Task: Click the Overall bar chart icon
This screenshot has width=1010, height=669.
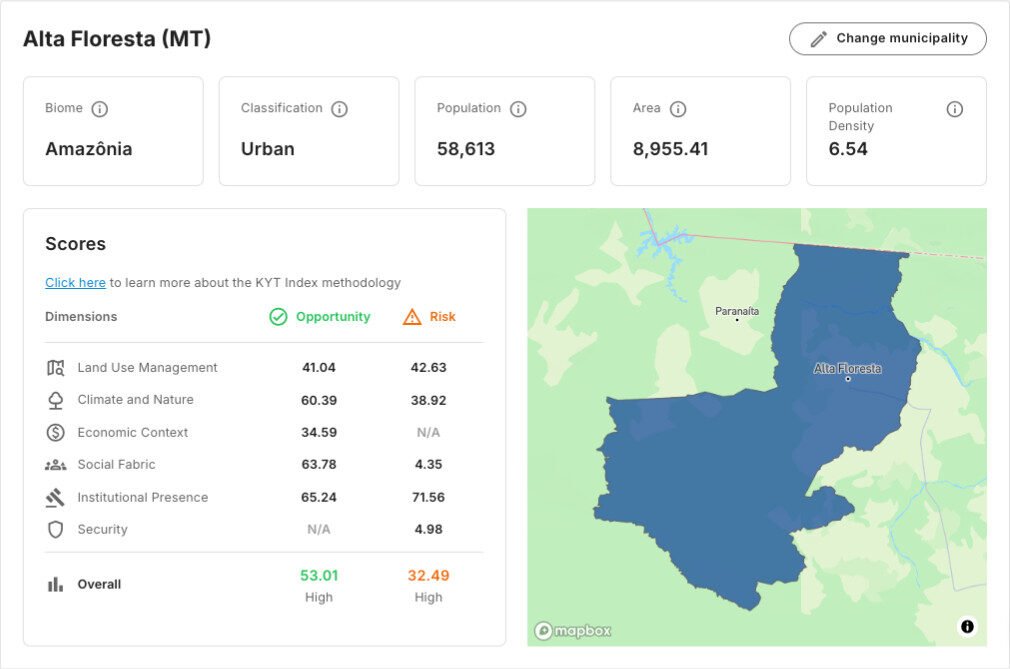Action: tap(56, 585)
